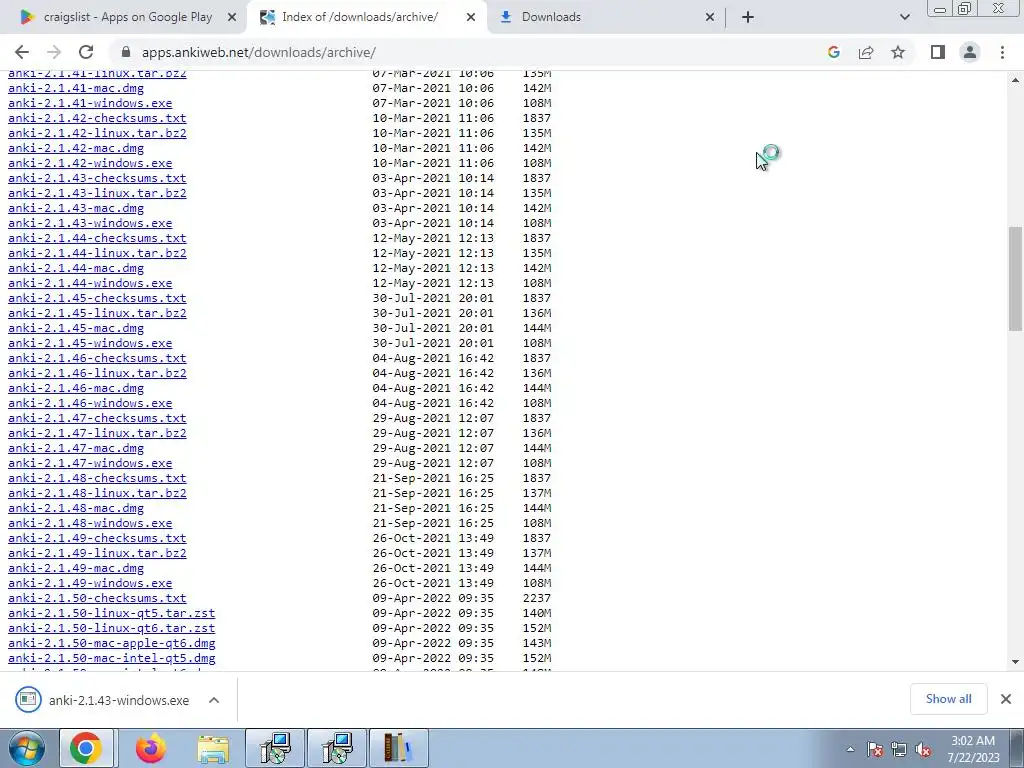1024x768 pixels.
Task: Close the craigslist Google Play tab
Action: click(x=231, y=18)
